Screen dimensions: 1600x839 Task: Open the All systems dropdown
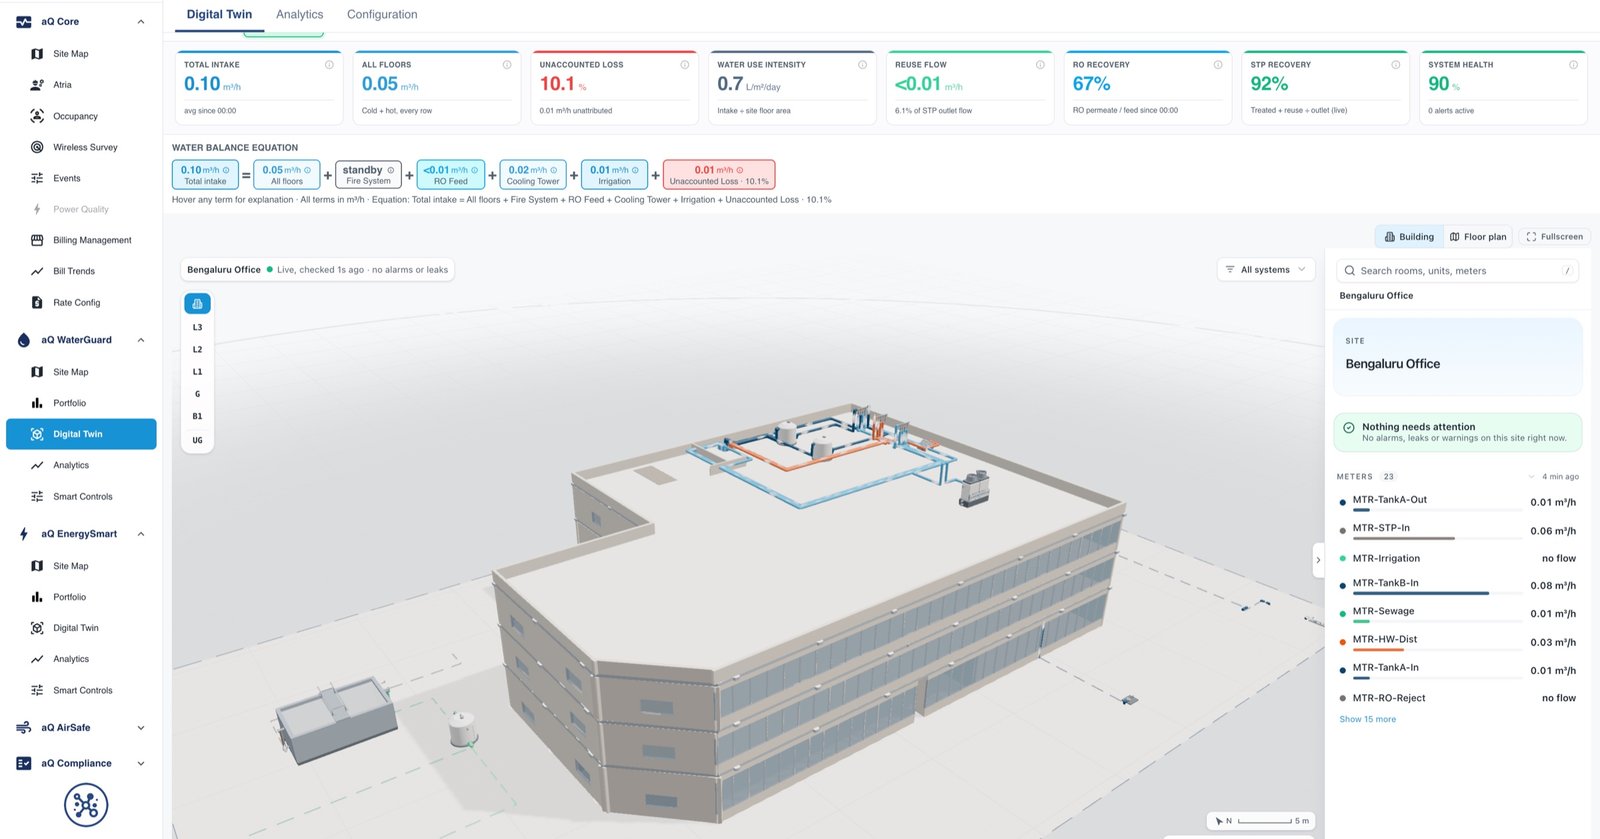click(1265, 270)
